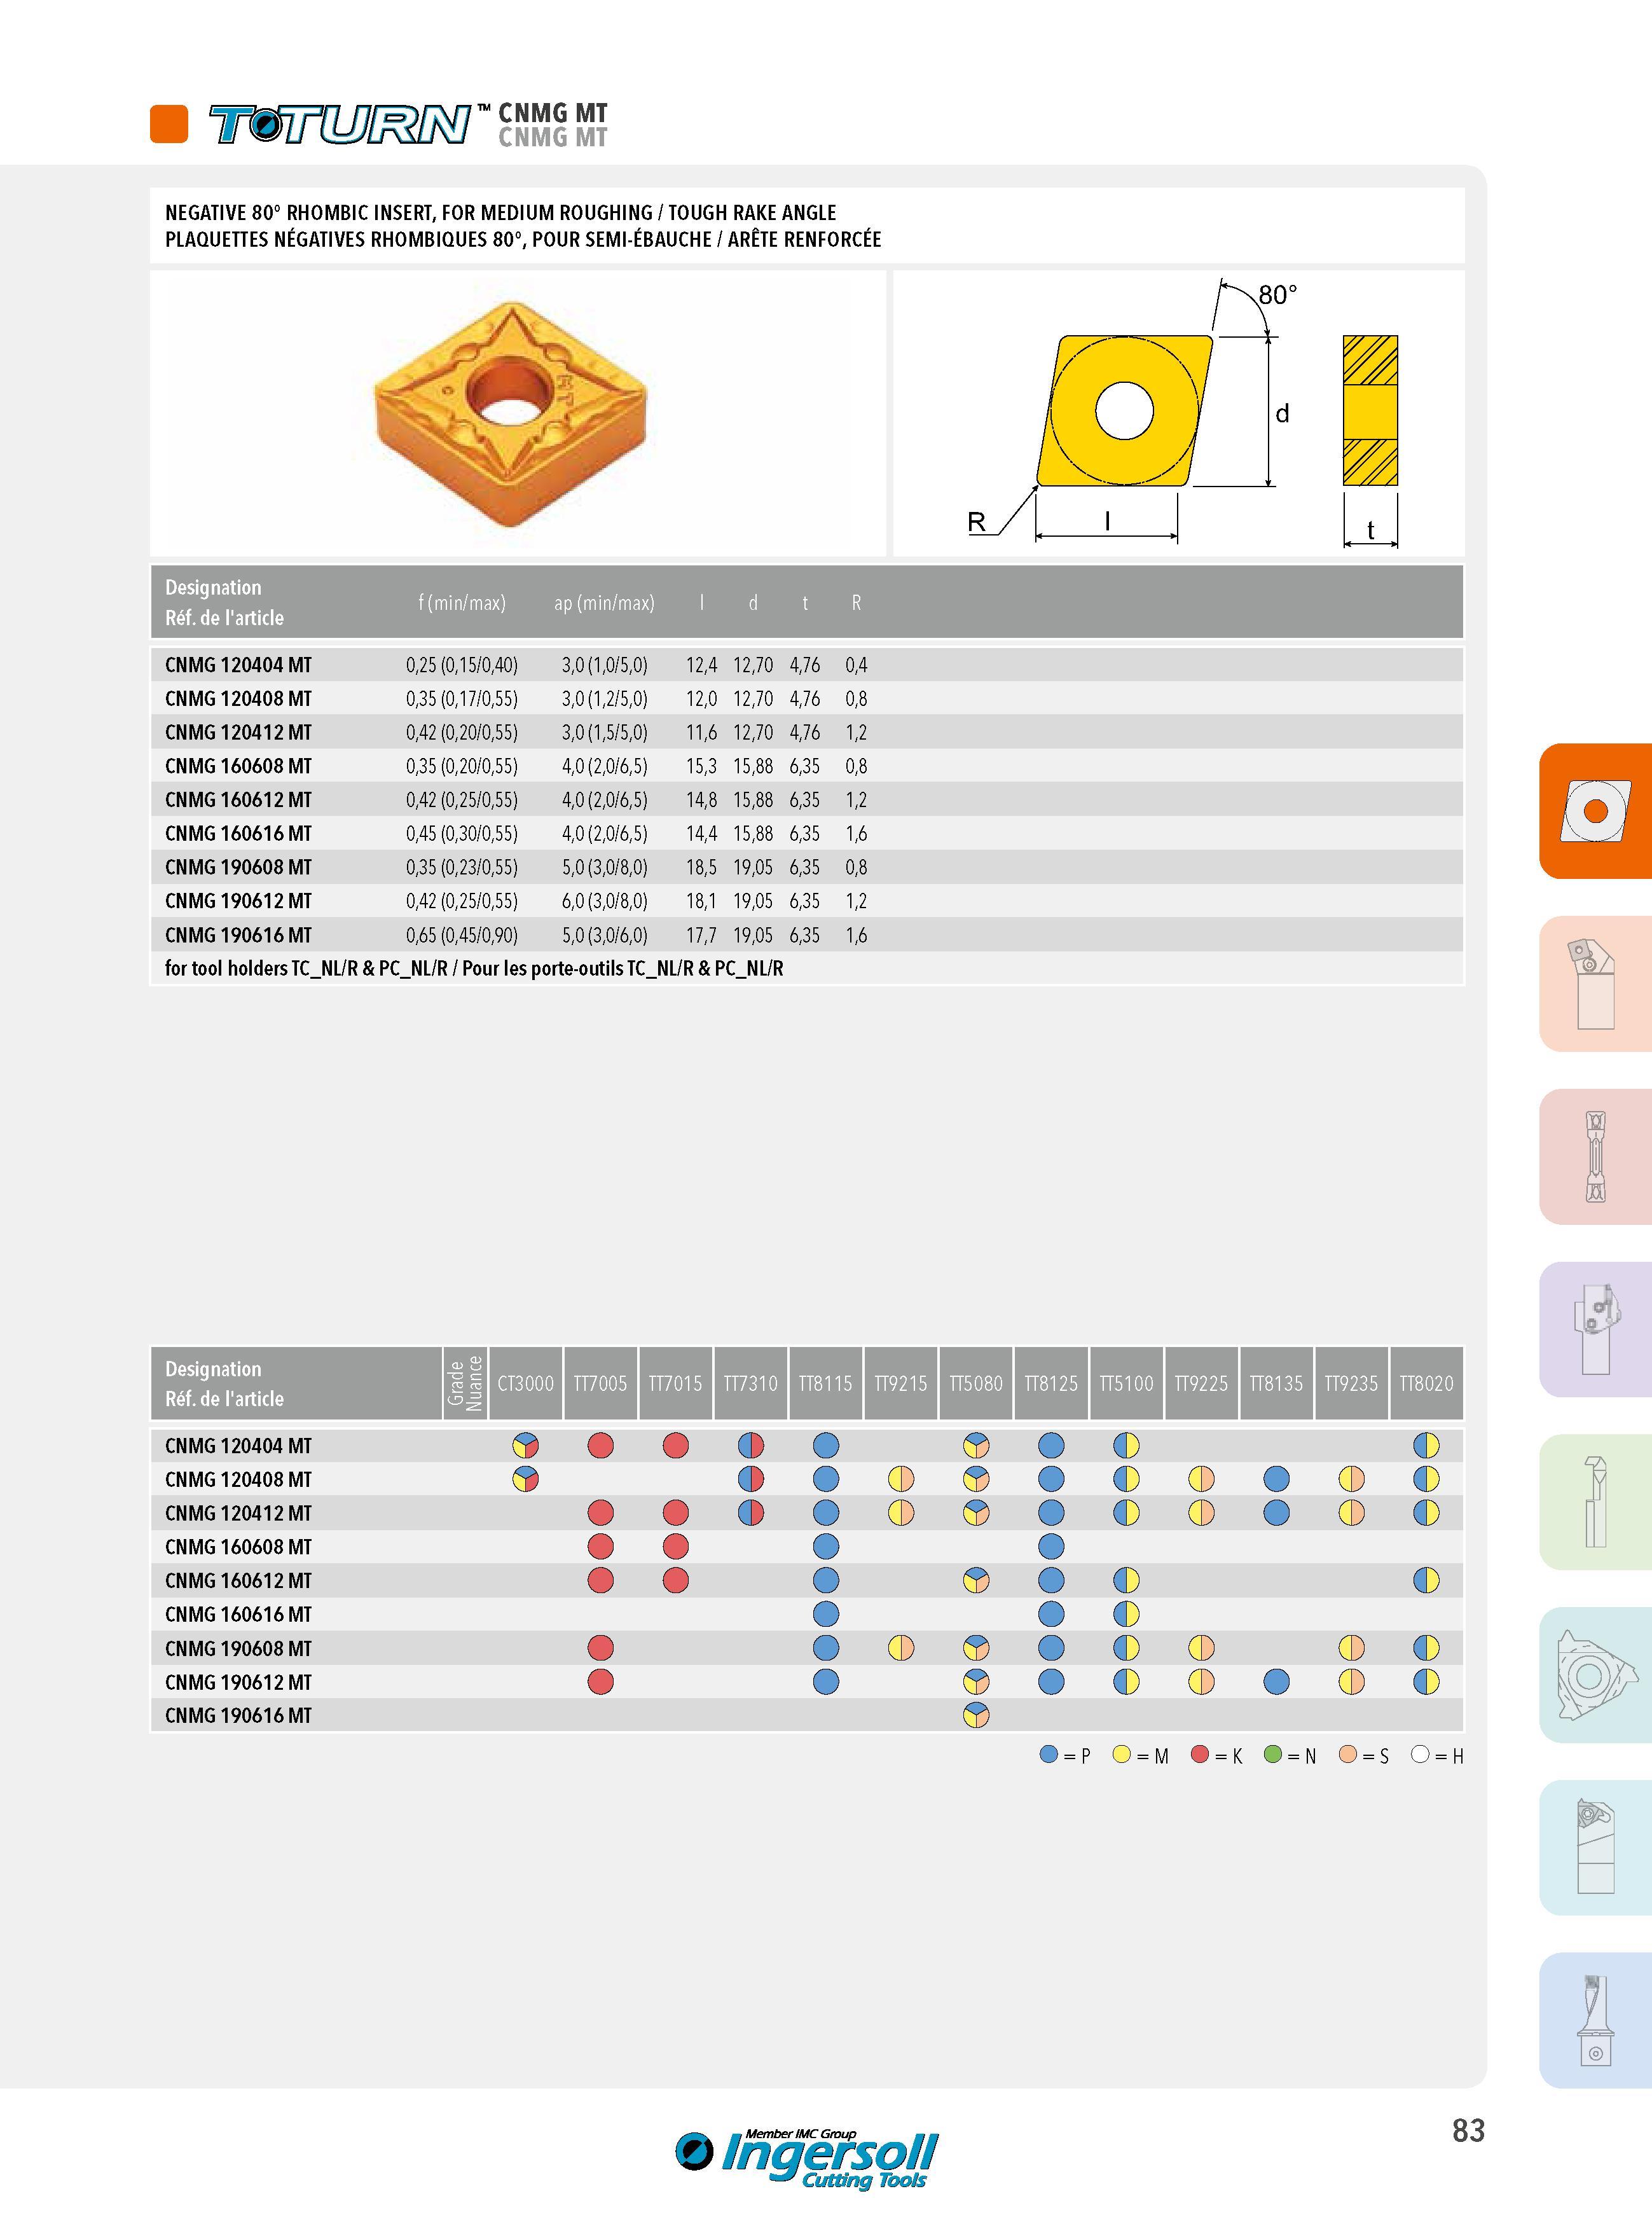
Task: Click 'CNMG 120404 MT' in the dimensions table
Action: click(238, 665)
